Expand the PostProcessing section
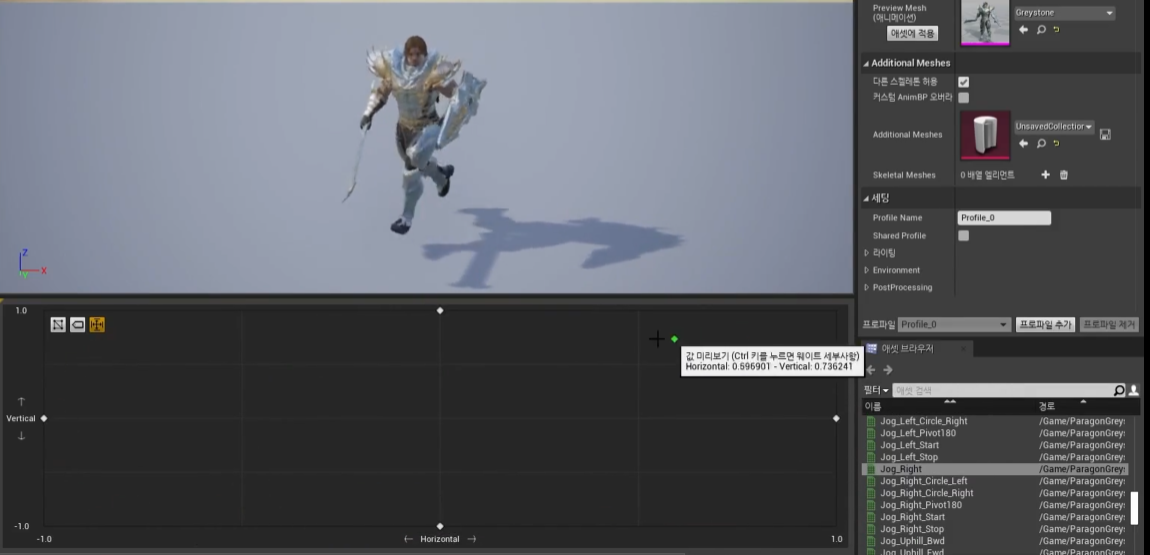The image size is (1150, 555). (867, 287)
